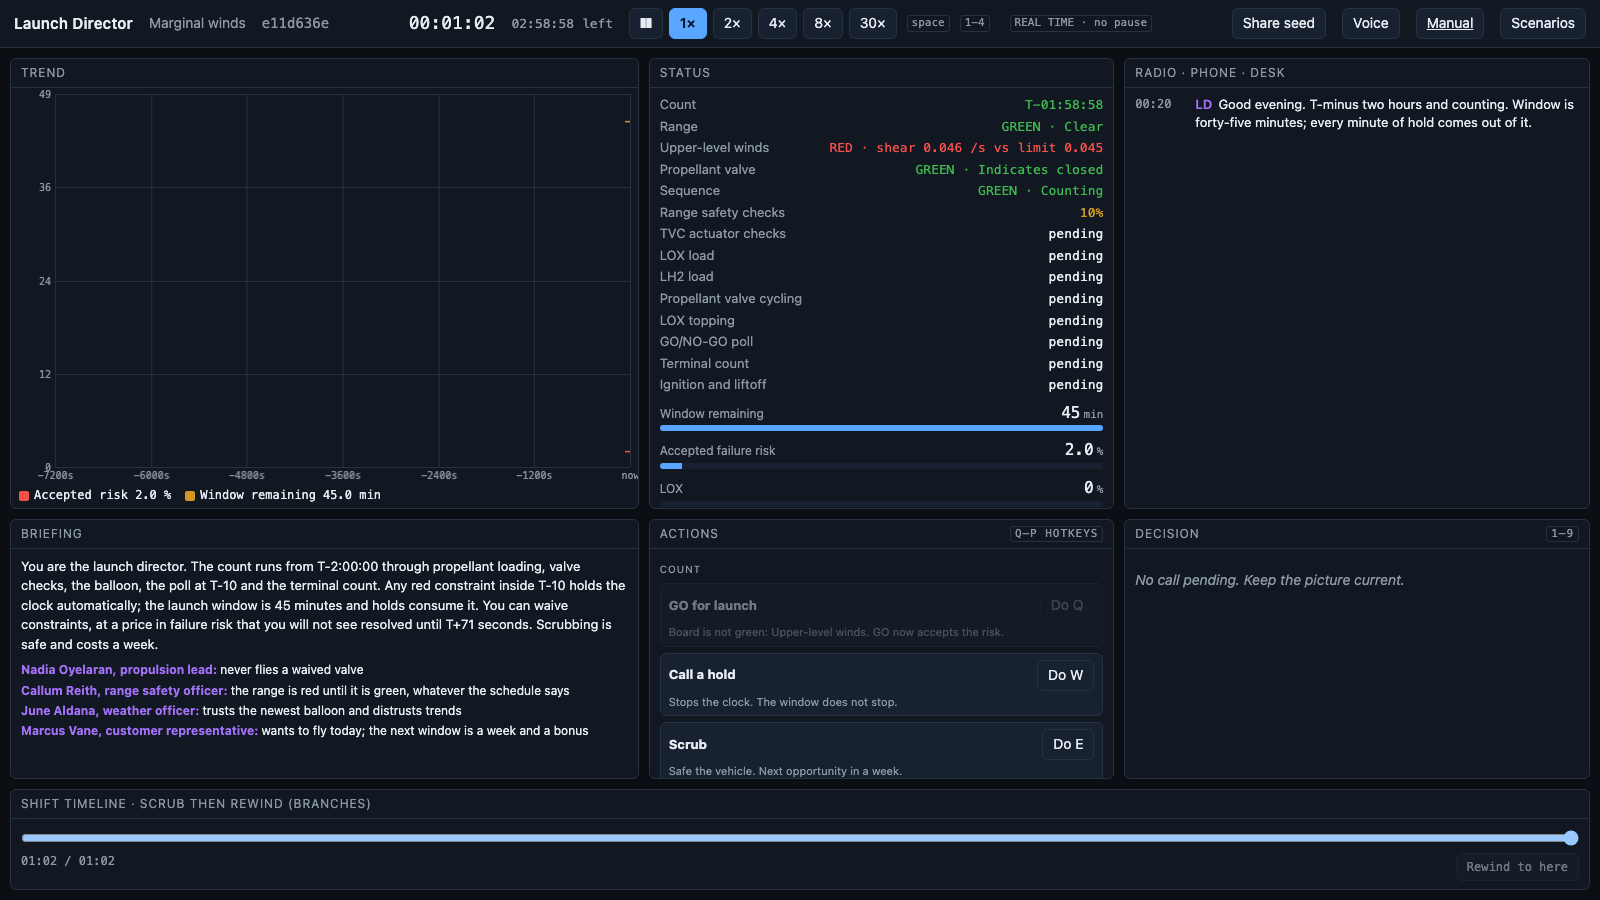This screenshot has width=1600, height=900.
Task: Click the Window remaining progress bar
Action: coord(881,428)
